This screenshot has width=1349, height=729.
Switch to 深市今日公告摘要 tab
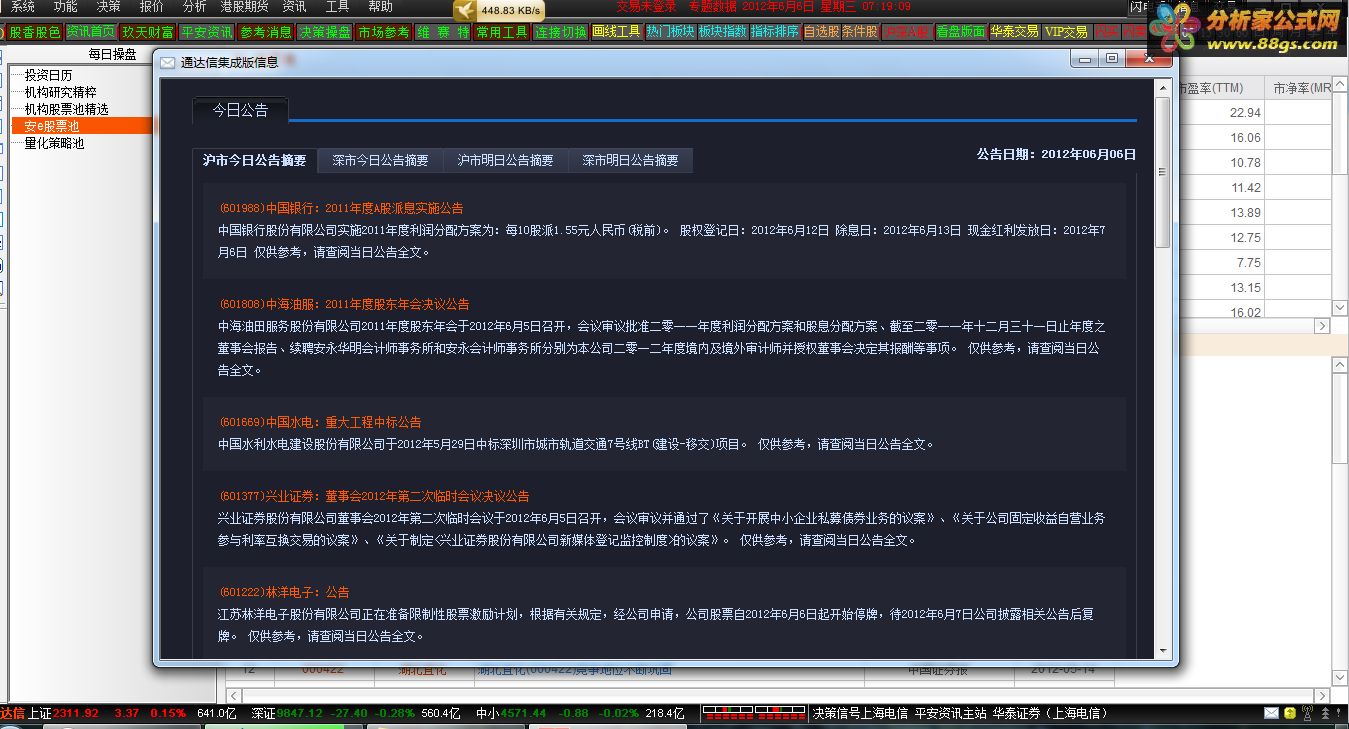tap(380, 160)
